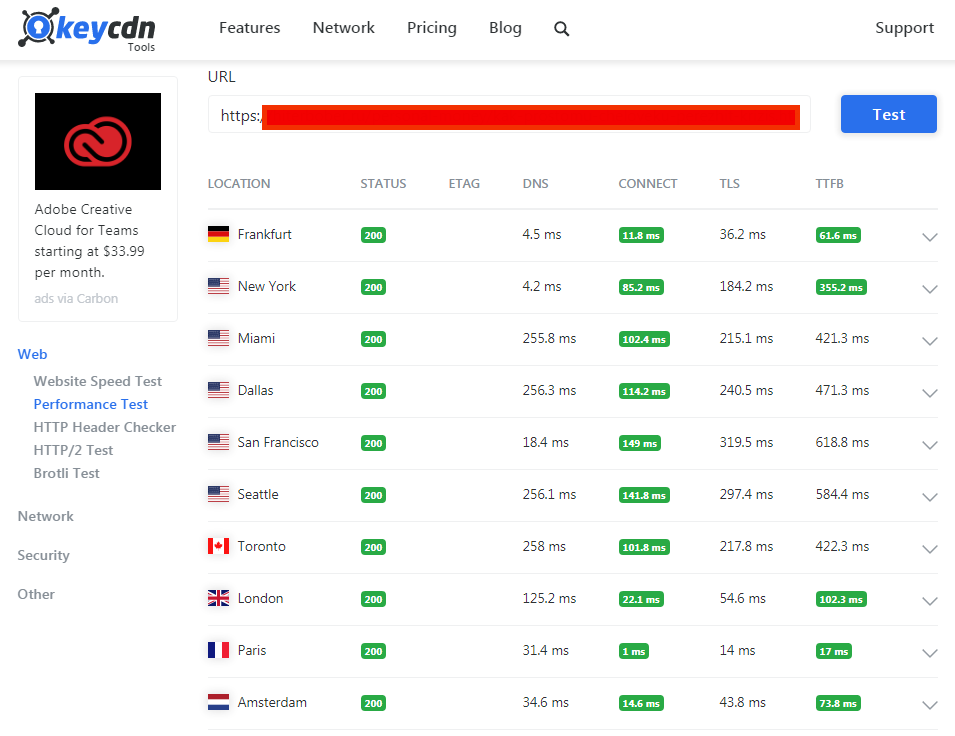Click the ETAG column header
955x736 pixels.
click(464, 184)
